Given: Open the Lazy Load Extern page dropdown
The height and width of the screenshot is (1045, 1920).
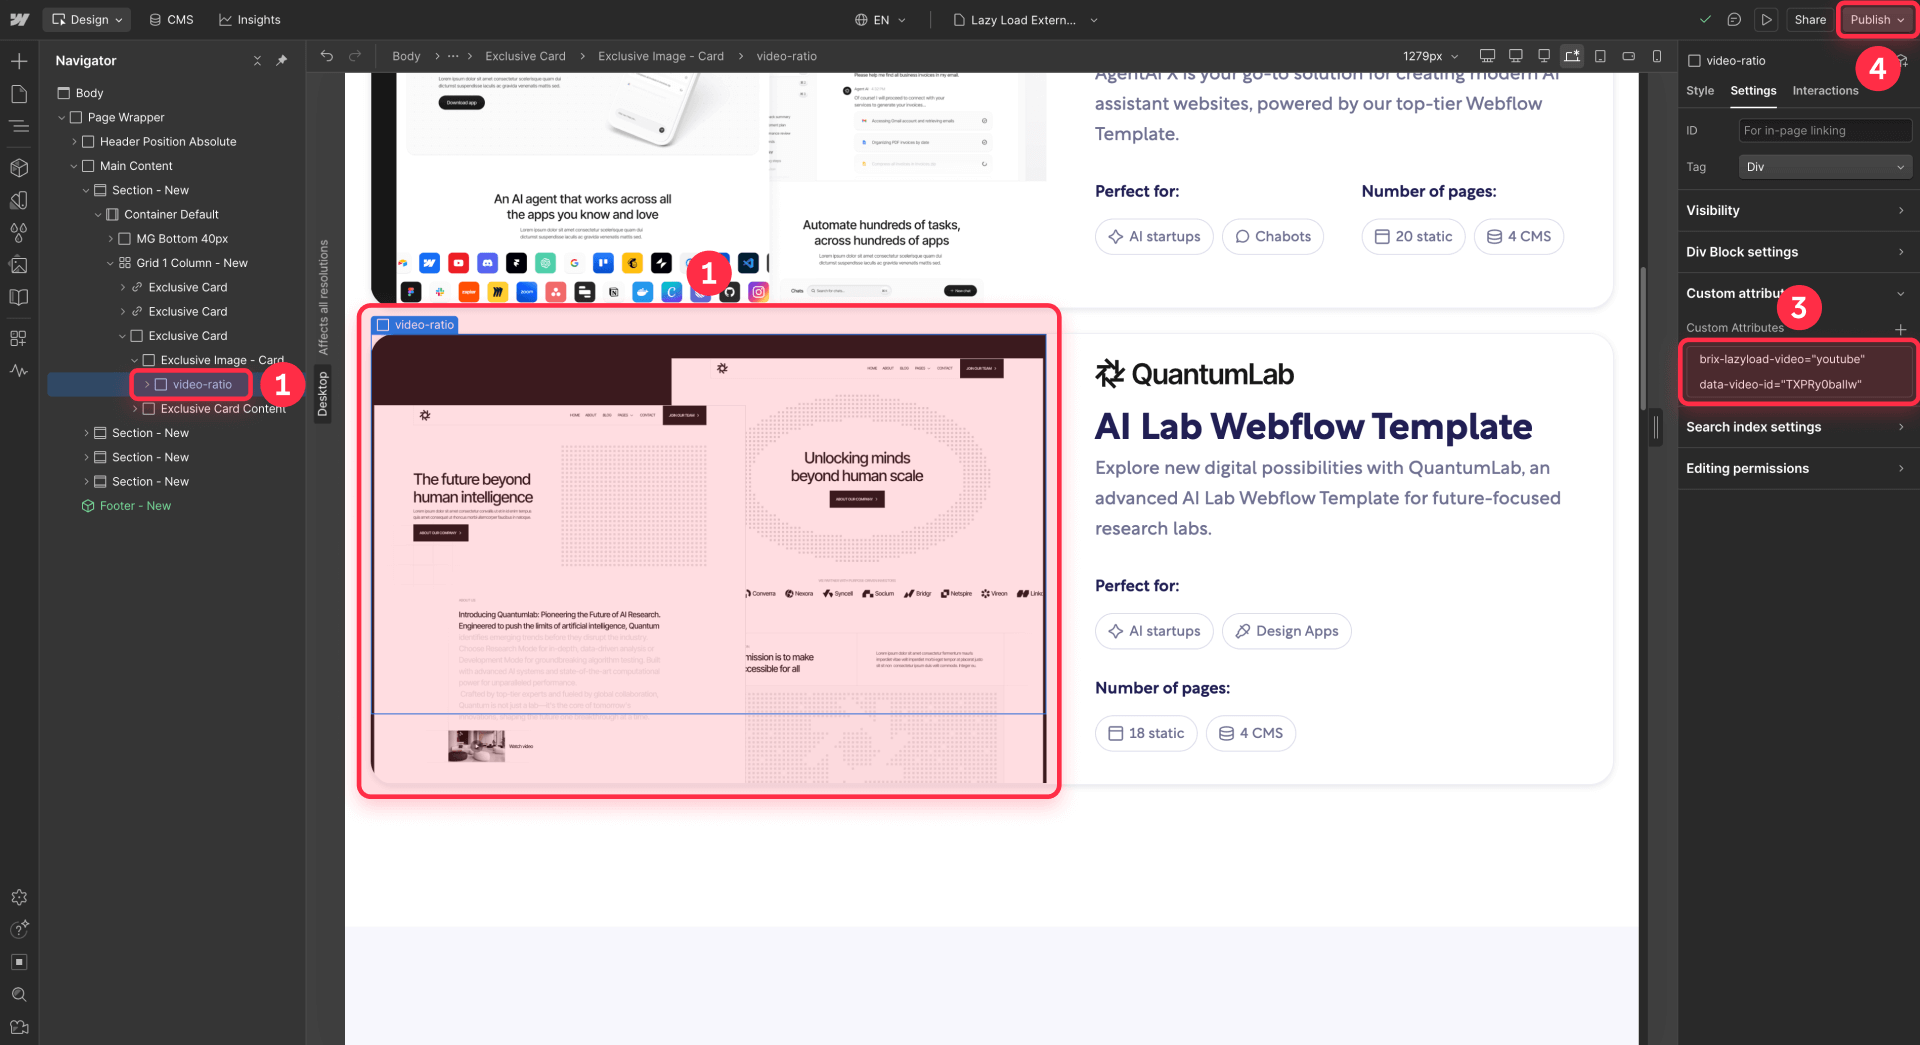Looking at the screenshot, I should point(1025,19).
